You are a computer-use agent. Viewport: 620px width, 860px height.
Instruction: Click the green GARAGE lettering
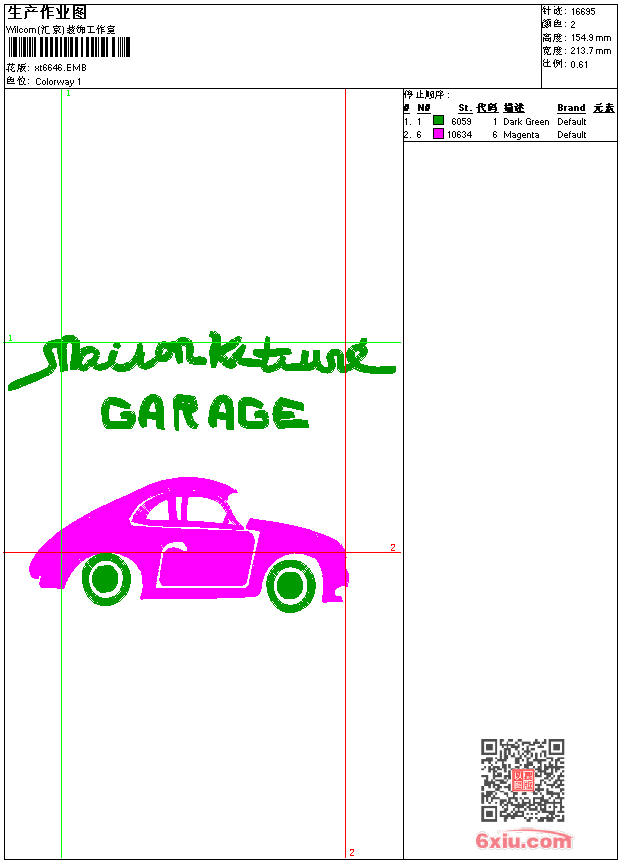pyautogui.click(x=205, y=413)
